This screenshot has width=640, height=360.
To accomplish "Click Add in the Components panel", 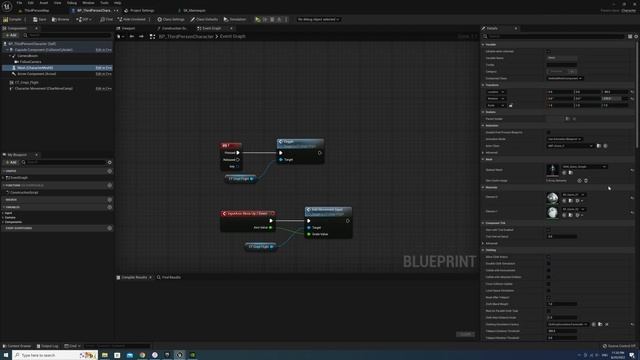I will [11, 36].
